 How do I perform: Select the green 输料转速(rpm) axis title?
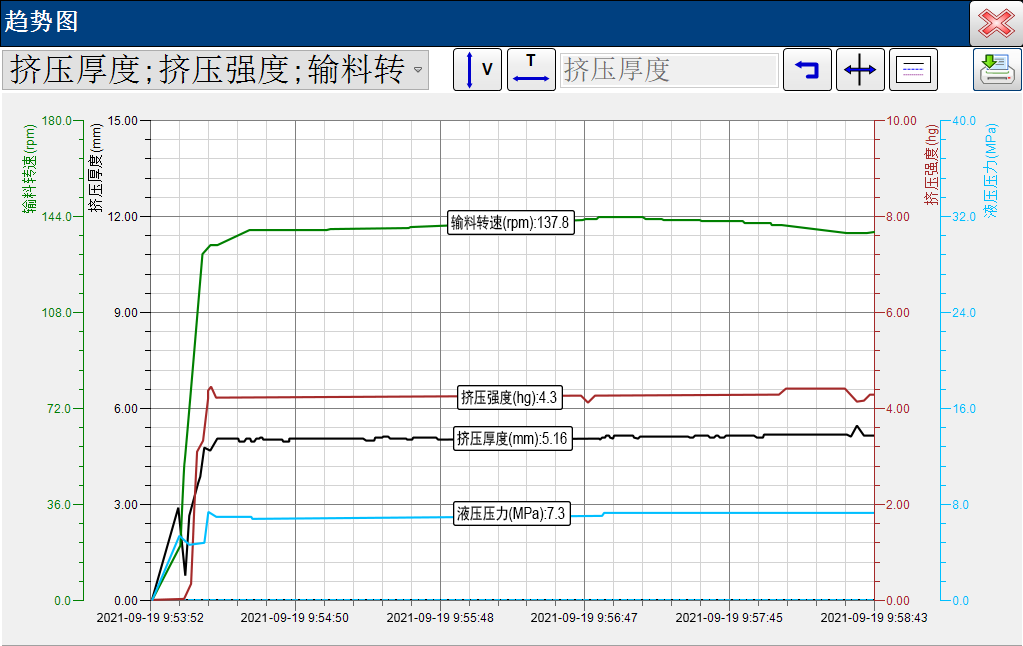(x=29, y=168)
